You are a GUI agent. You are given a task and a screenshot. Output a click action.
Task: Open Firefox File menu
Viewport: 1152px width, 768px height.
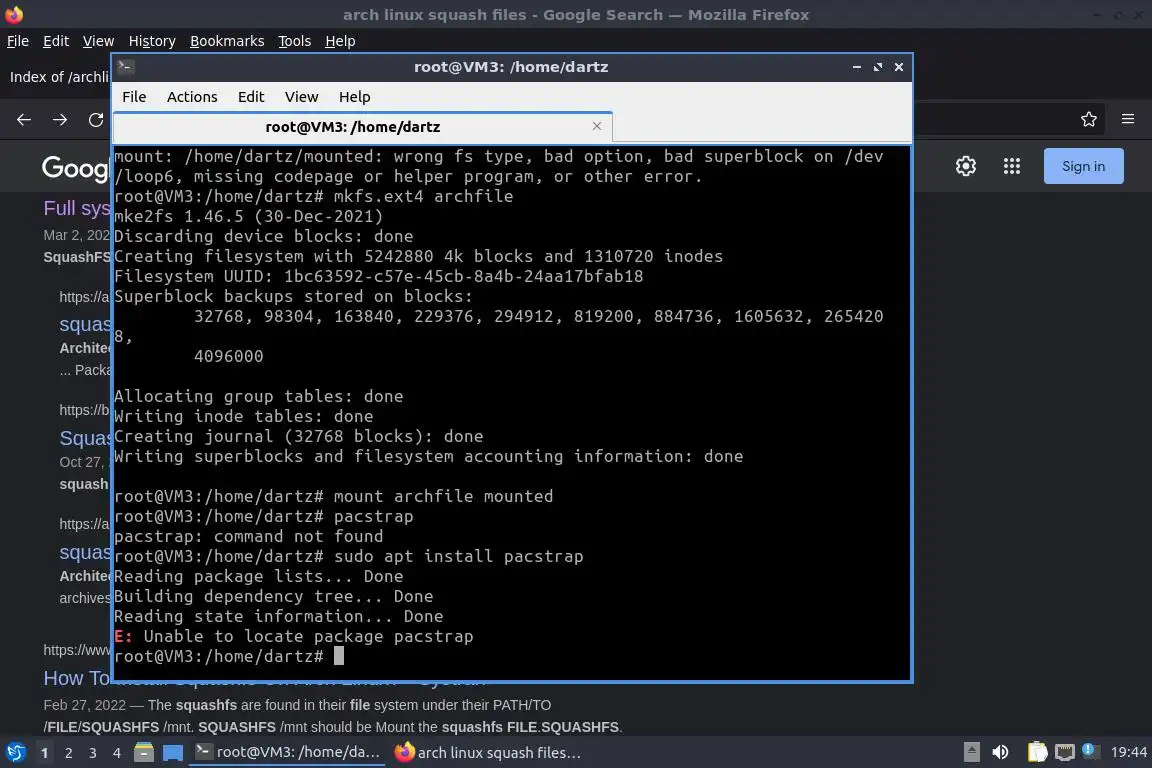click(18, 41)
